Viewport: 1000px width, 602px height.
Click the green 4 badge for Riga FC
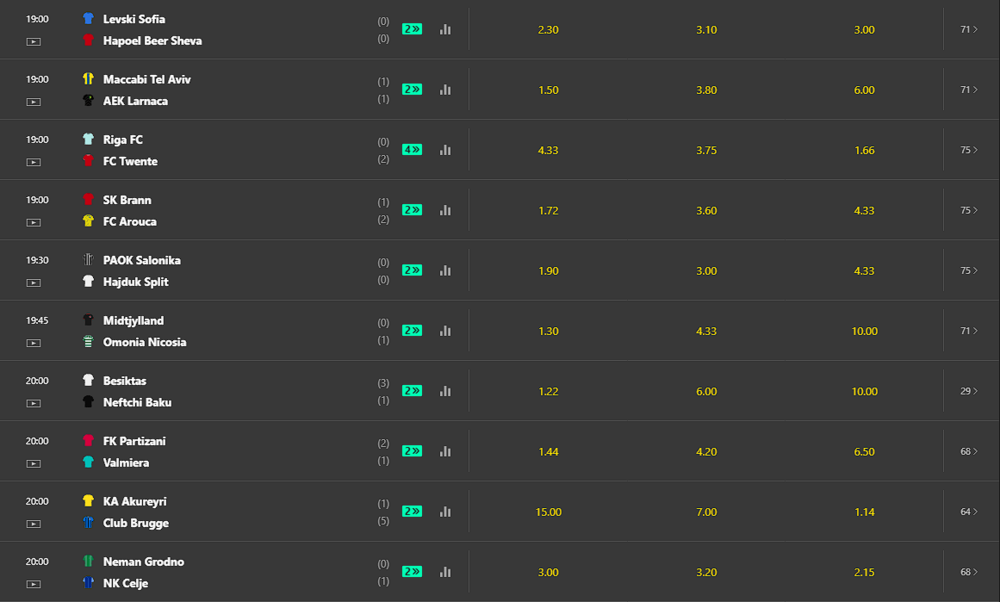pos(412,150)
